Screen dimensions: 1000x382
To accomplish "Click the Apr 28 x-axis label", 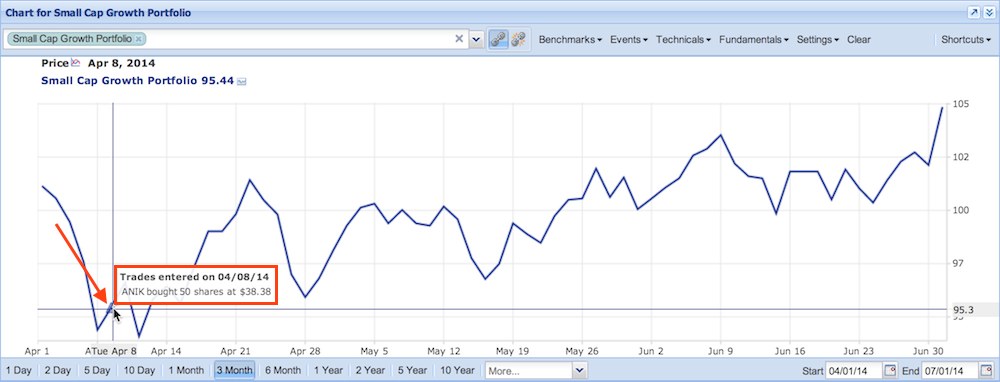I will pos(305,351).
